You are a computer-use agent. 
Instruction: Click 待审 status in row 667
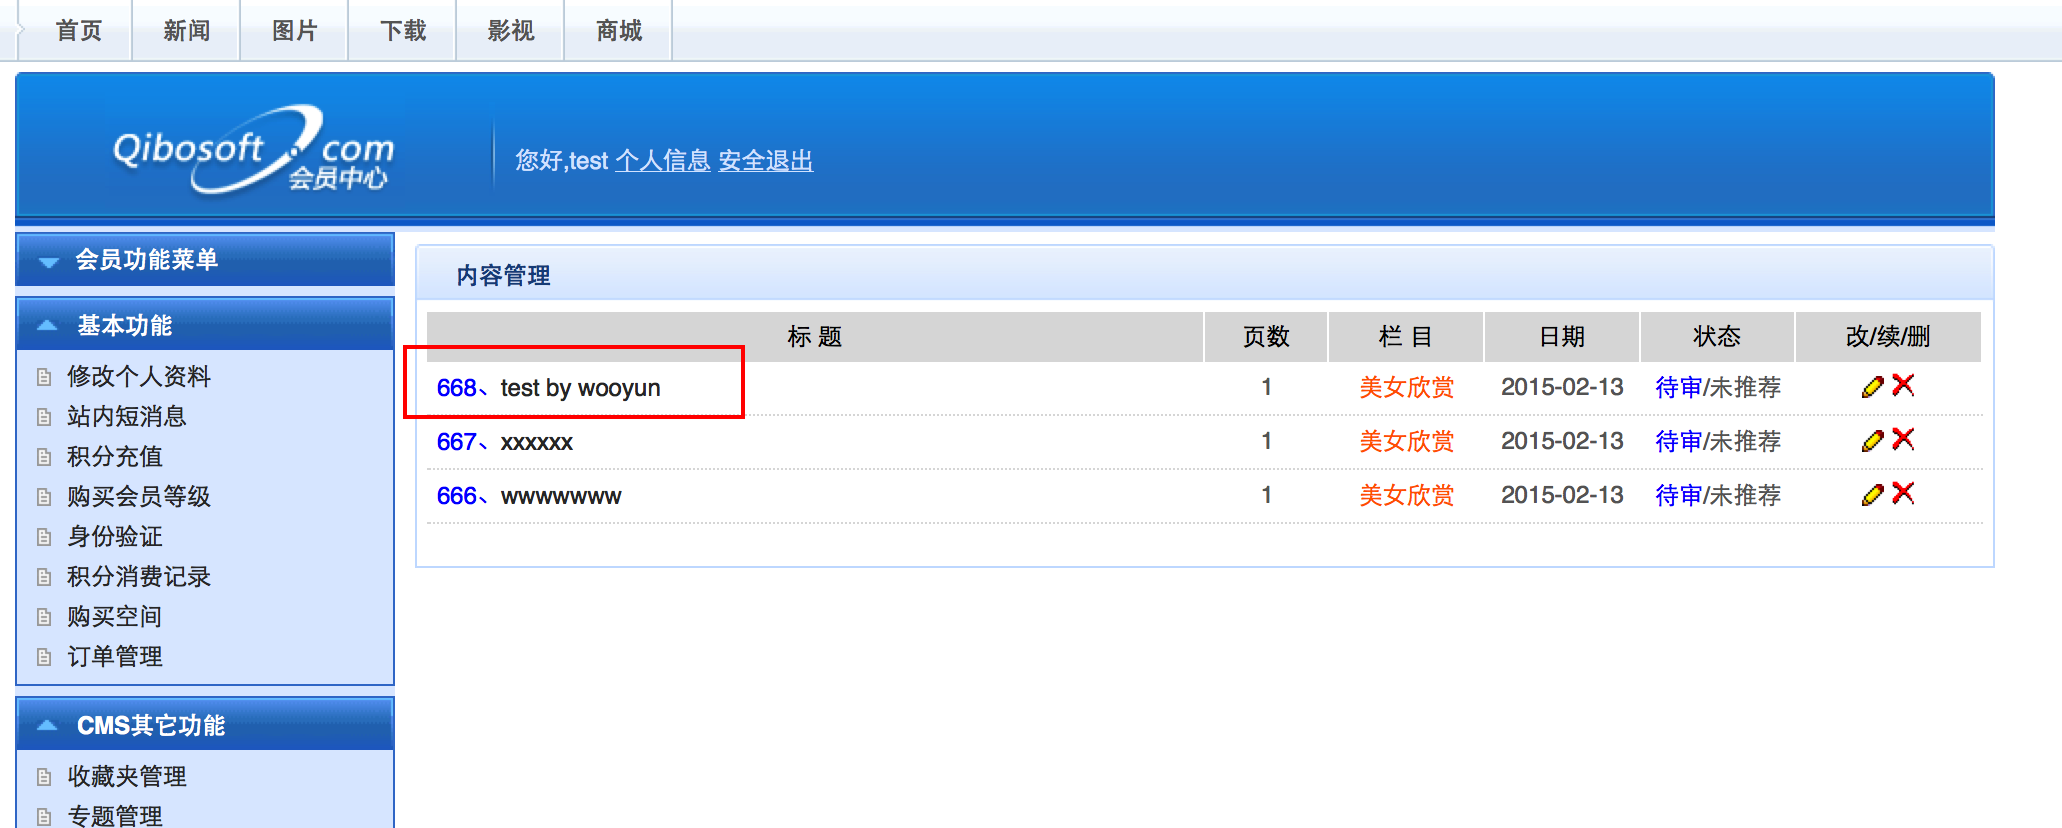[x=1679, y=441]
